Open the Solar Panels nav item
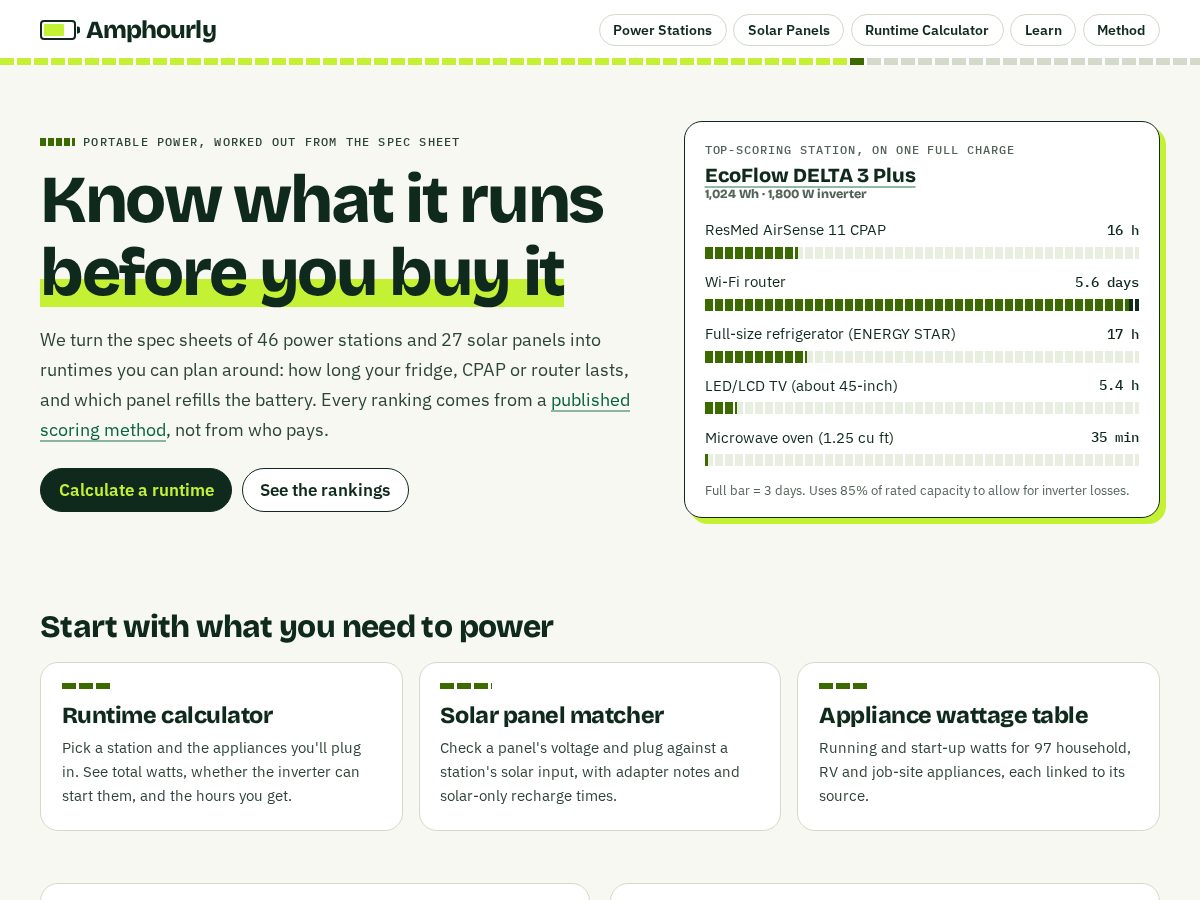Viewport: 1200px width, 900px height. (x=789, y=30)
